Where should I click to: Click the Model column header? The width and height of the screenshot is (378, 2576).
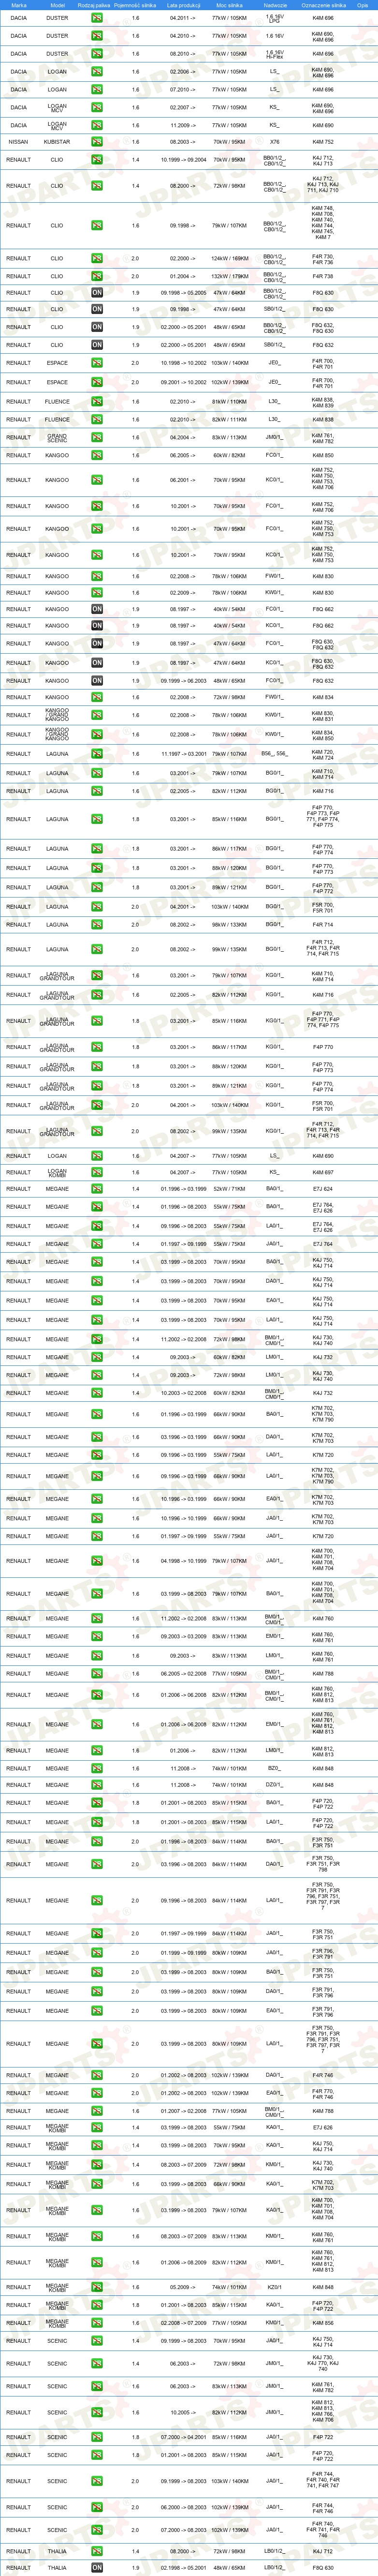[57, 5]
